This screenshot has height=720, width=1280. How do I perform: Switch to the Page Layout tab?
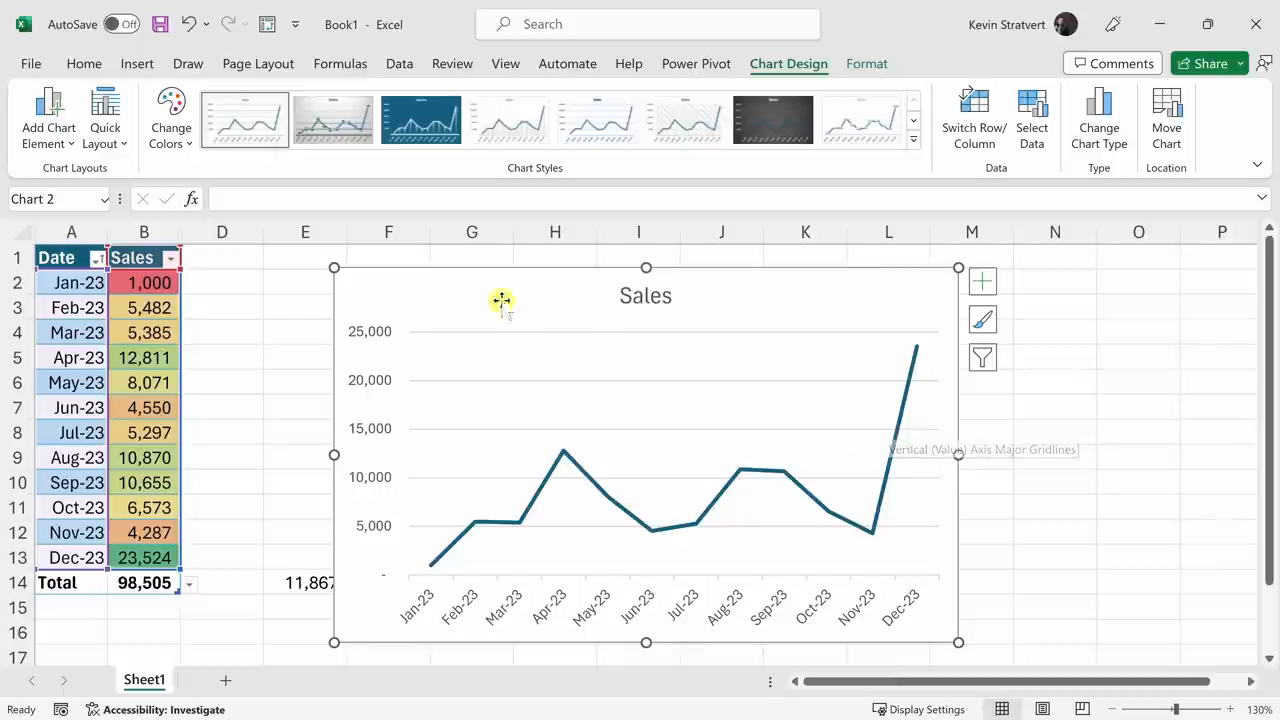pos(258,63)
